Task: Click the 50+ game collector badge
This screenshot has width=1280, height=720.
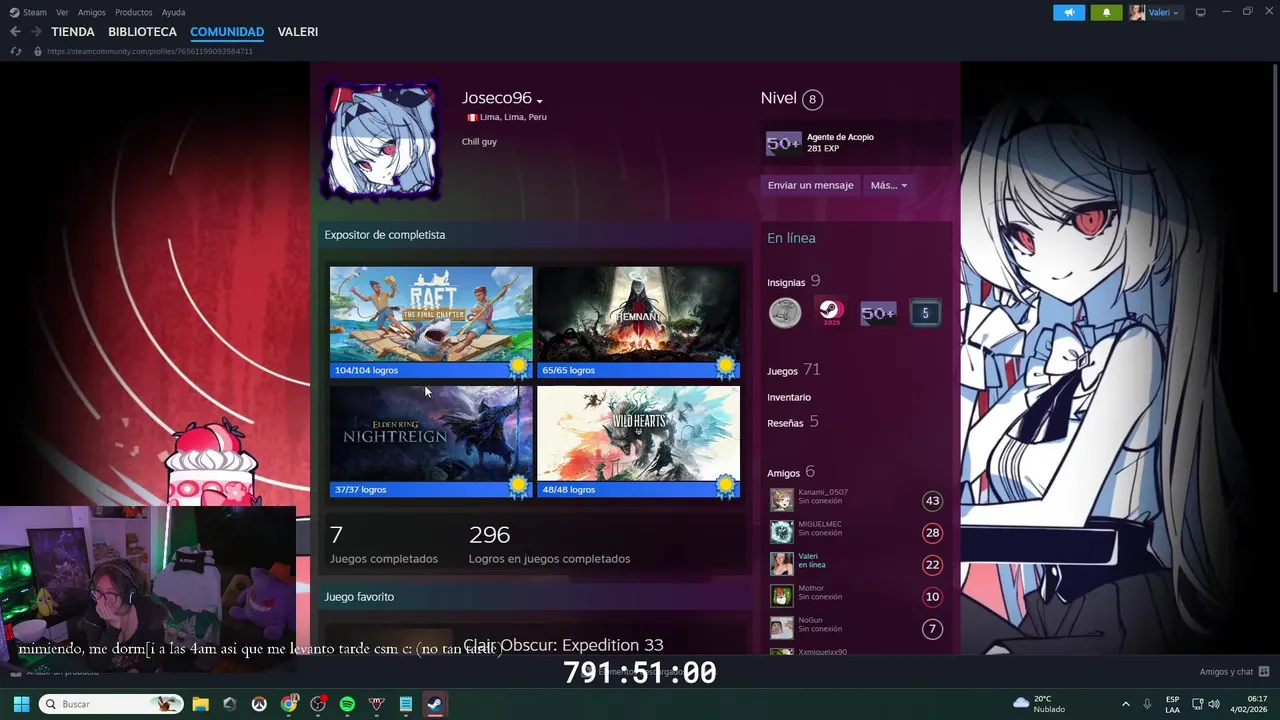Action: coord(878,313)
